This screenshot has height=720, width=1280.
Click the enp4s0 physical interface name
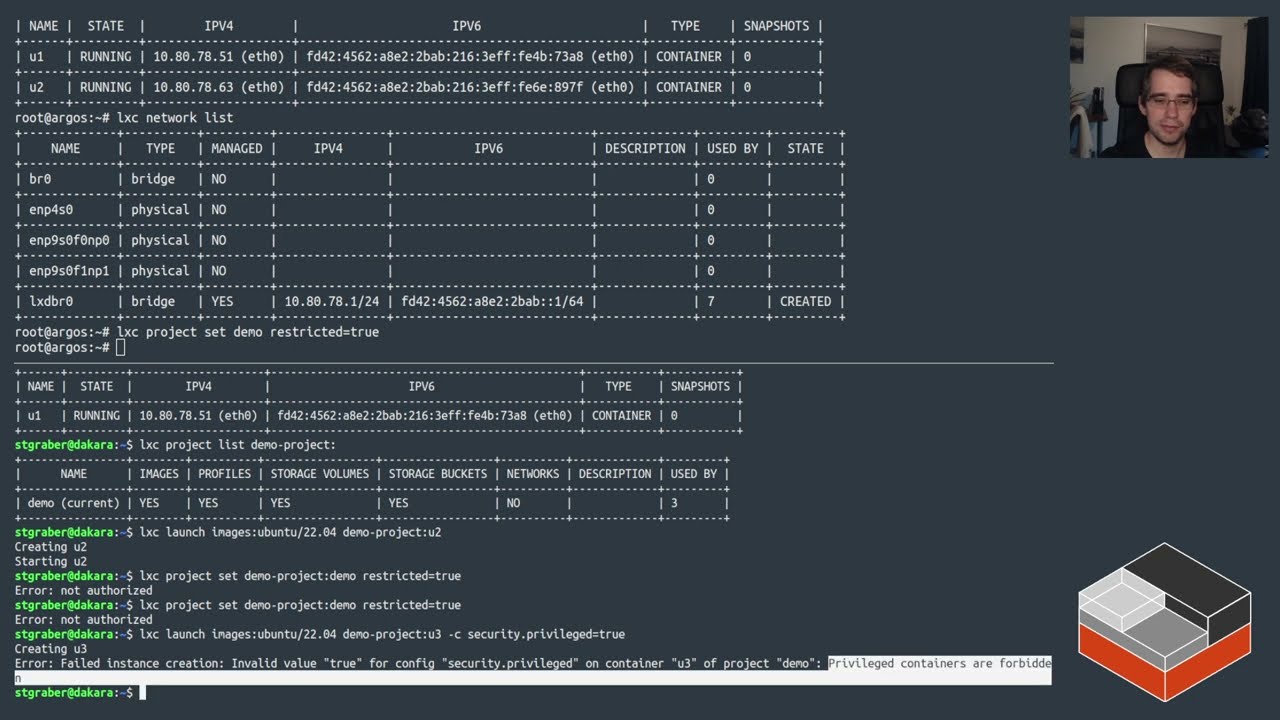point(51,210)
